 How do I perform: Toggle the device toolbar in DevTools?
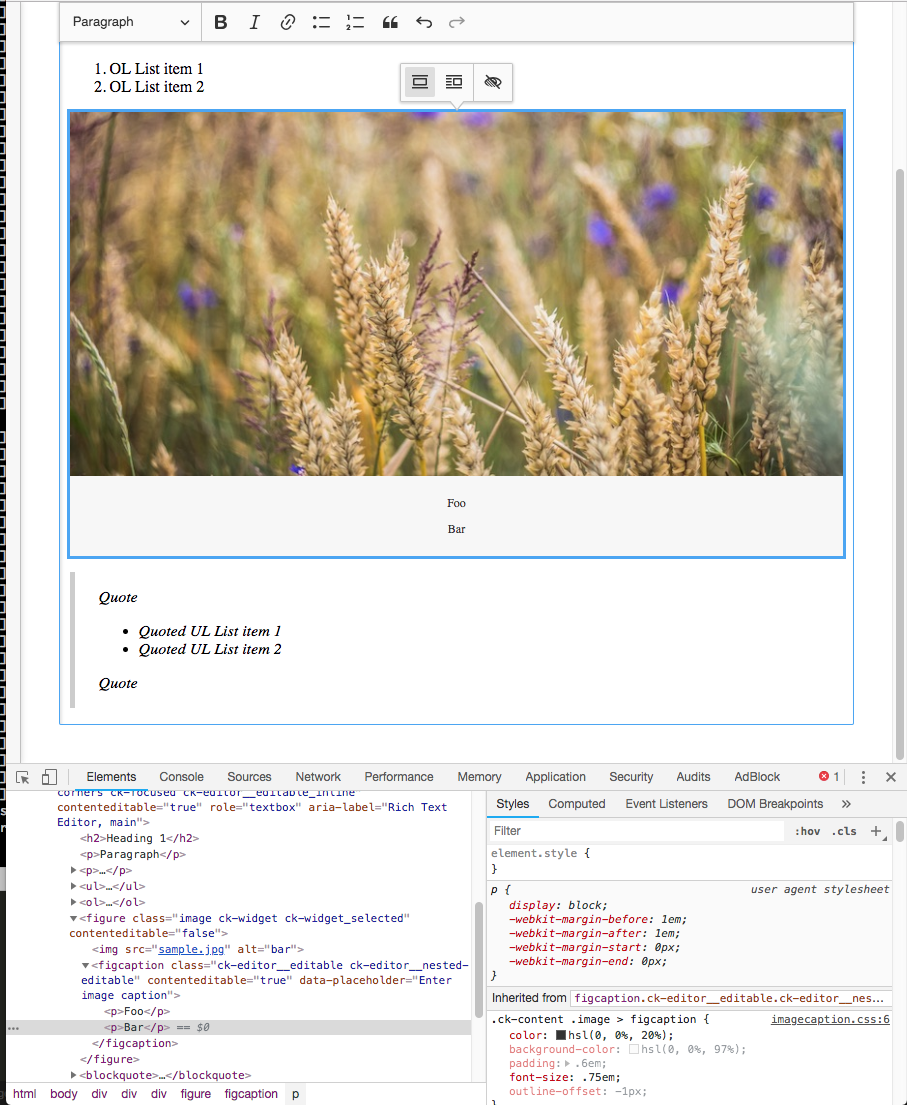pyautogui.click(x=49, y=777)
